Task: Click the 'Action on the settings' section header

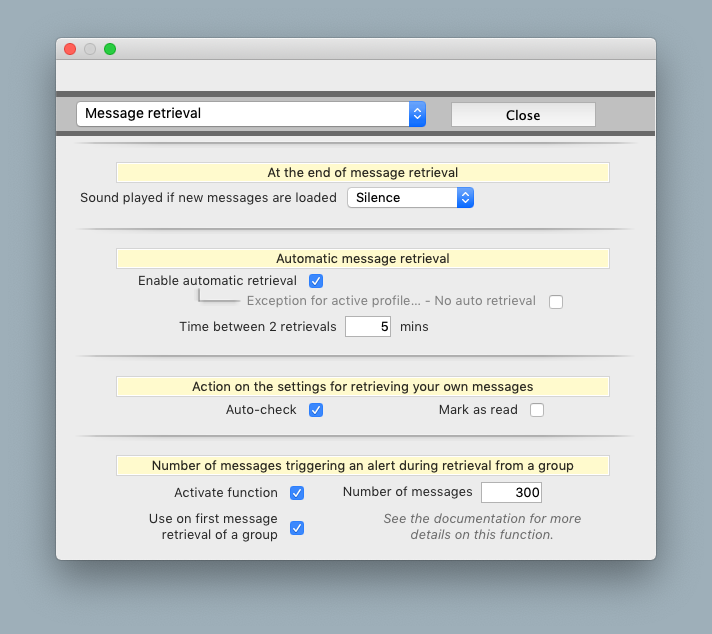Action: 362,387
